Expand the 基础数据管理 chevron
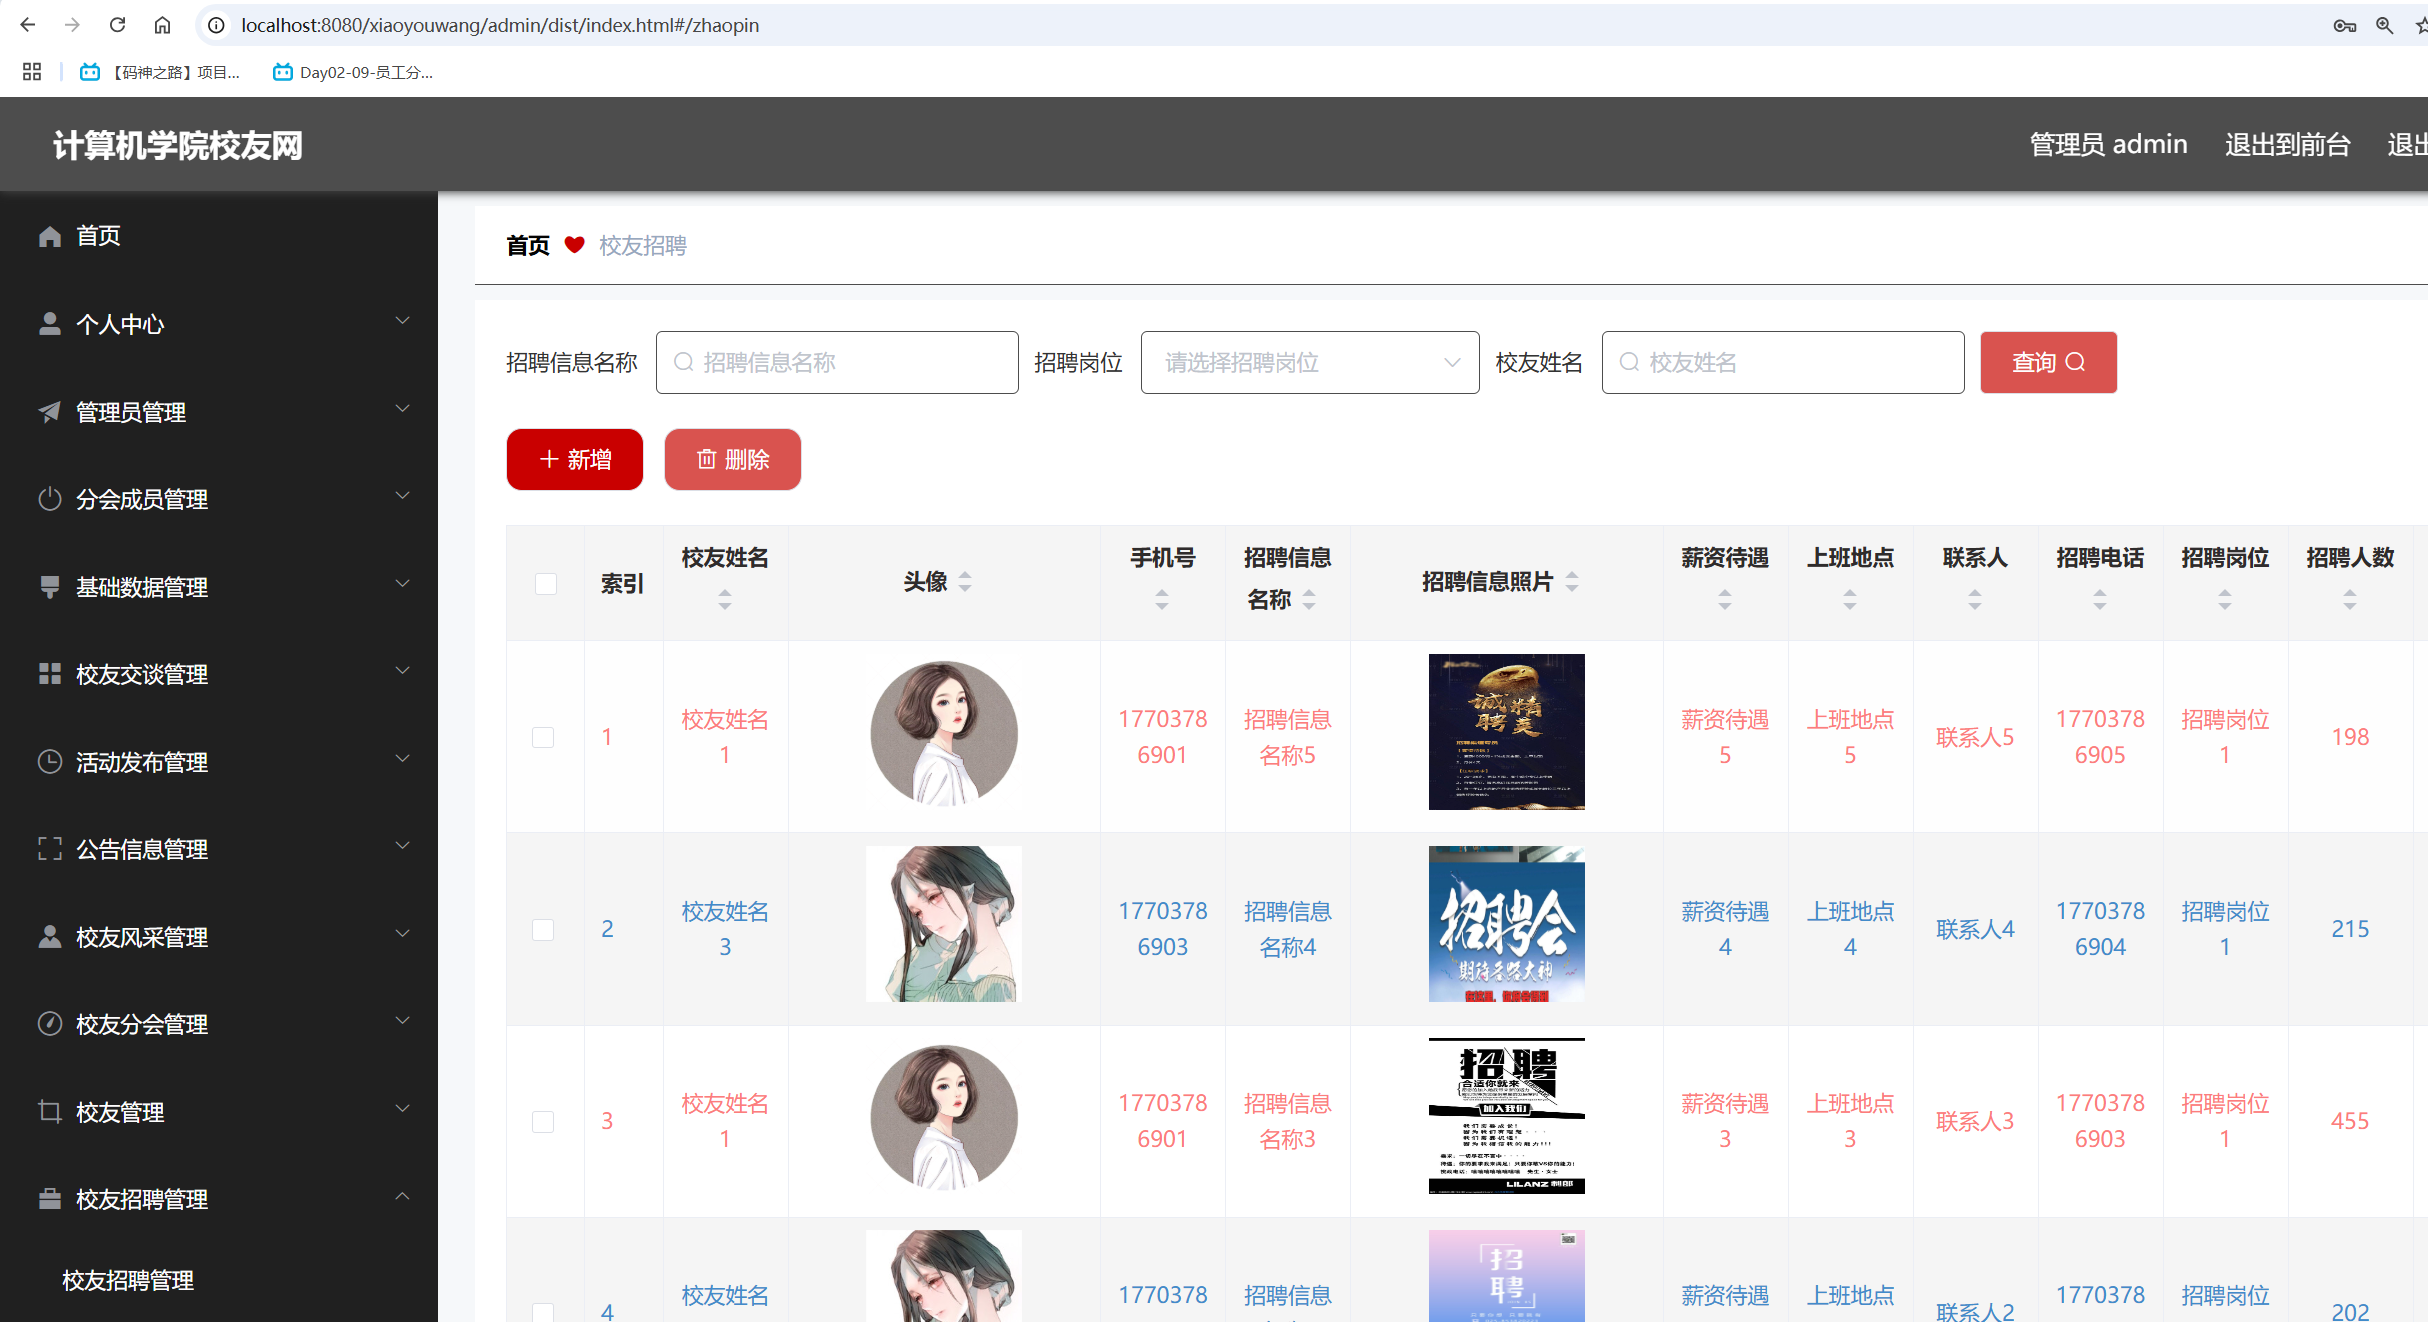Screen dimensions: 2428x1322 [x=403, y=584]
